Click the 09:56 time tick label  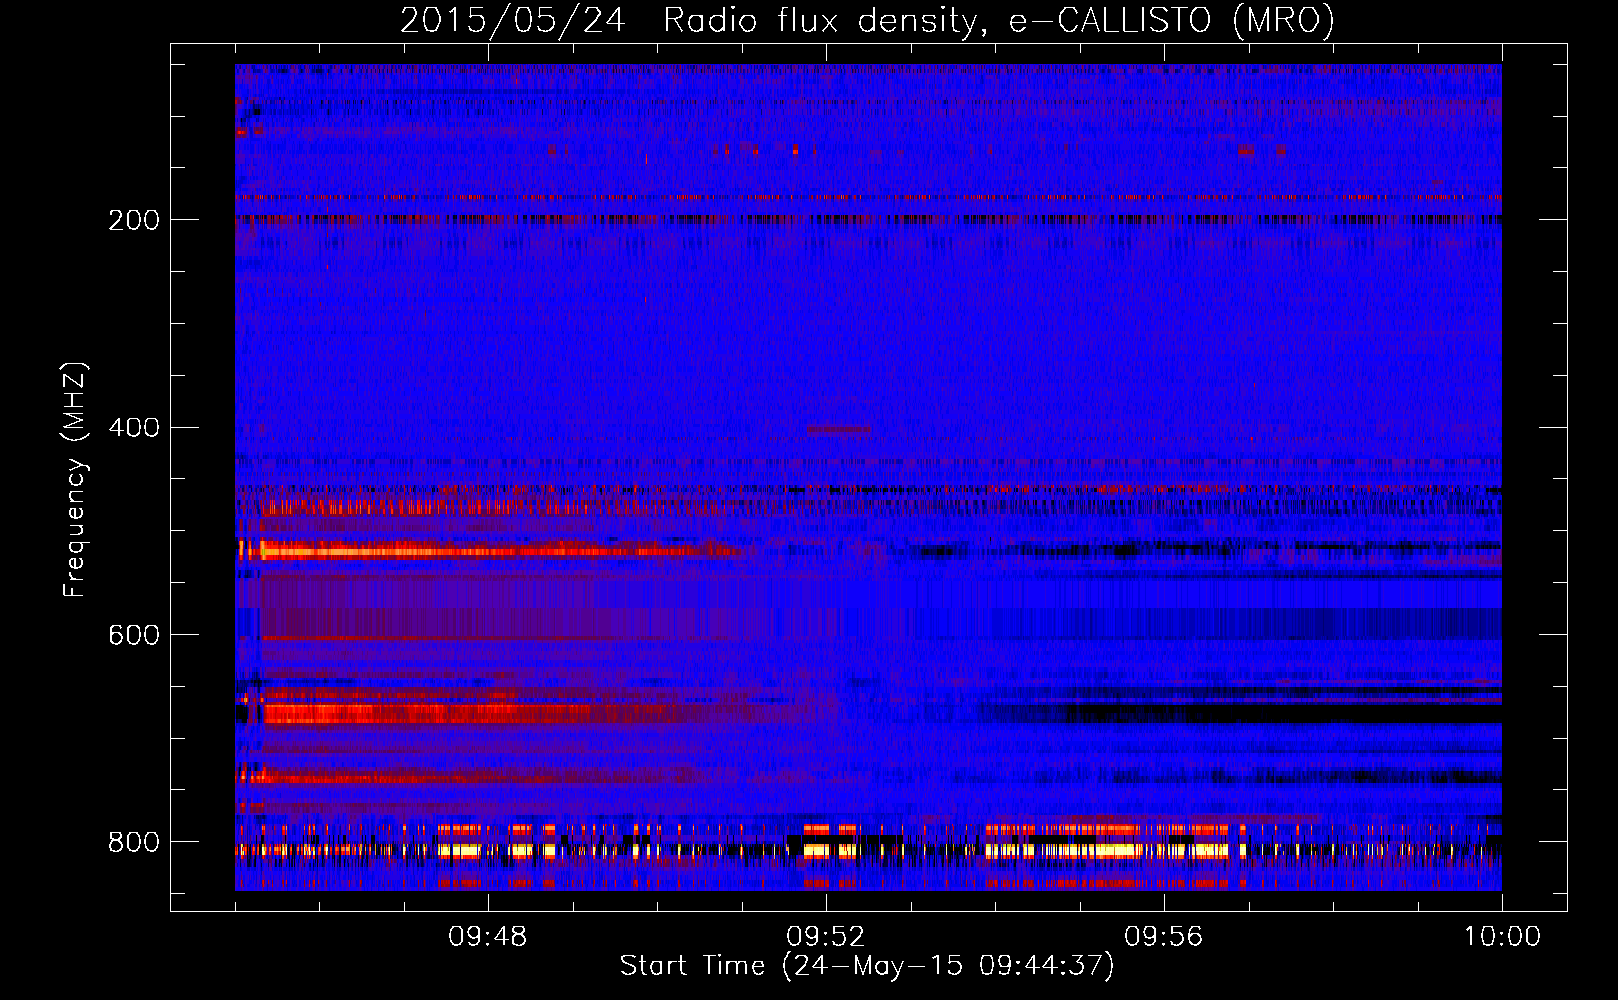[1164, 937]
